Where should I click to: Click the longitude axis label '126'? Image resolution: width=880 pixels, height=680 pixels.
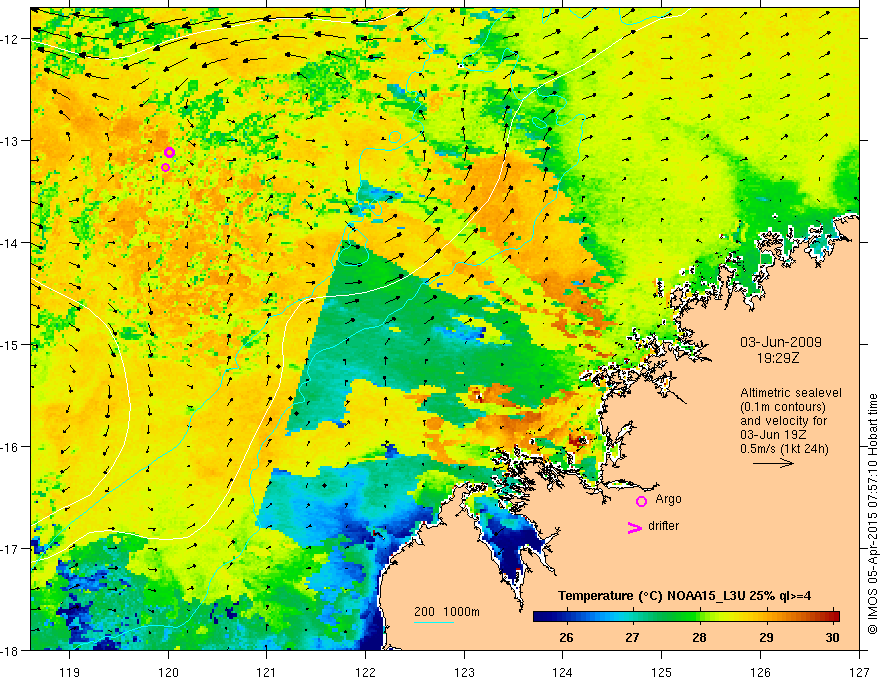[760, 672]
